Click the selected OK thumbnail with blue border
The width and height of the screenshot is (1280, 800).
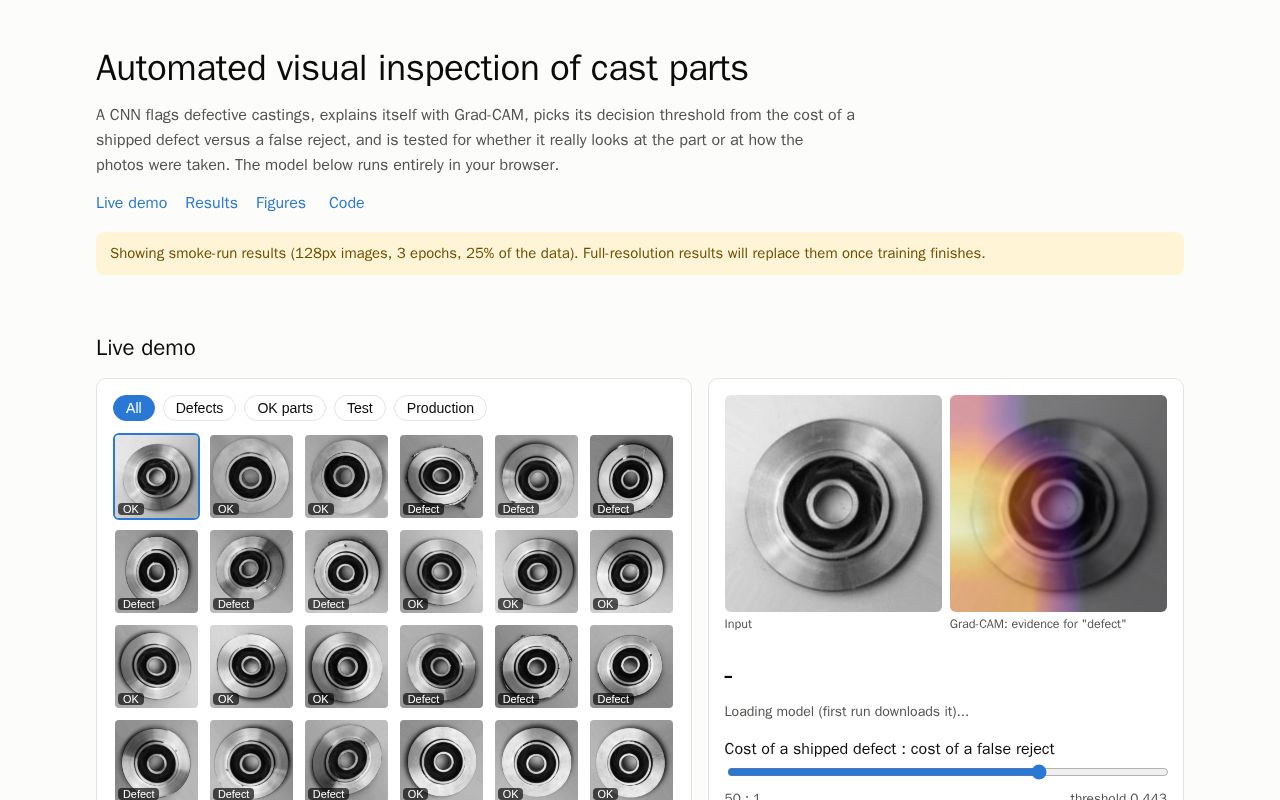156,476
